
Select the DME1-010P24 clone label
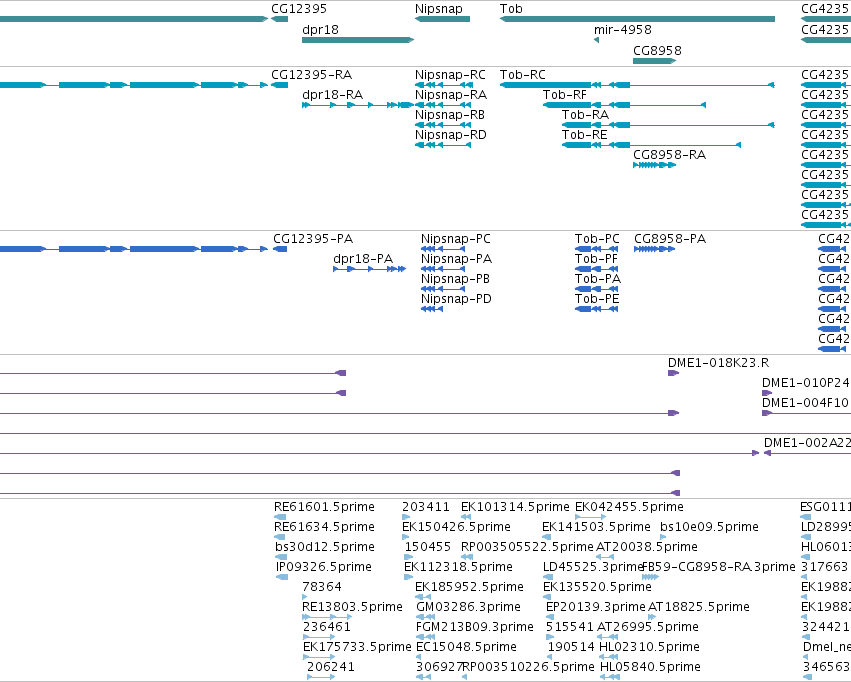click(x=805, y=383)
